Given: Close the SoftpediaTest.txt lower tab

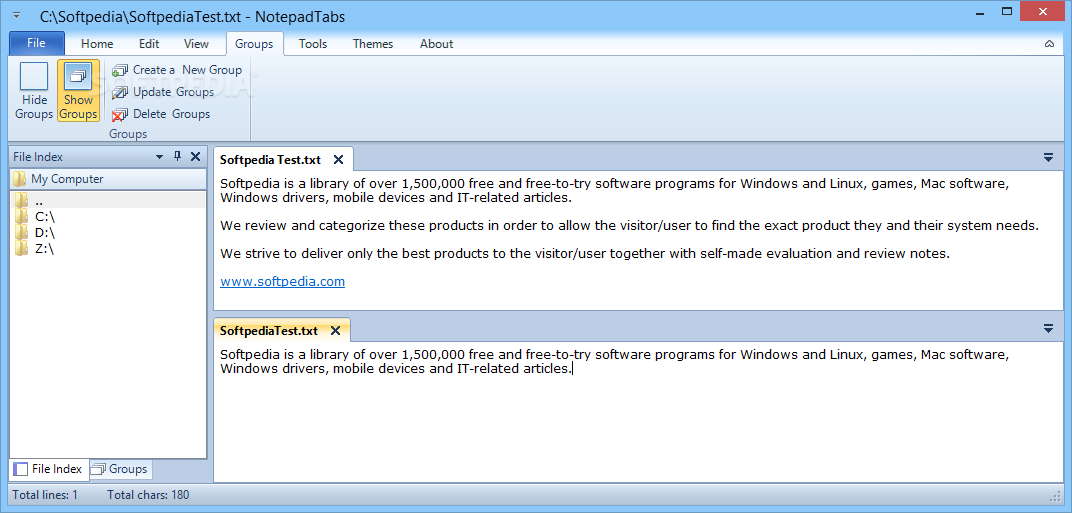Looking at the screenshot, I should click(335, 331).
